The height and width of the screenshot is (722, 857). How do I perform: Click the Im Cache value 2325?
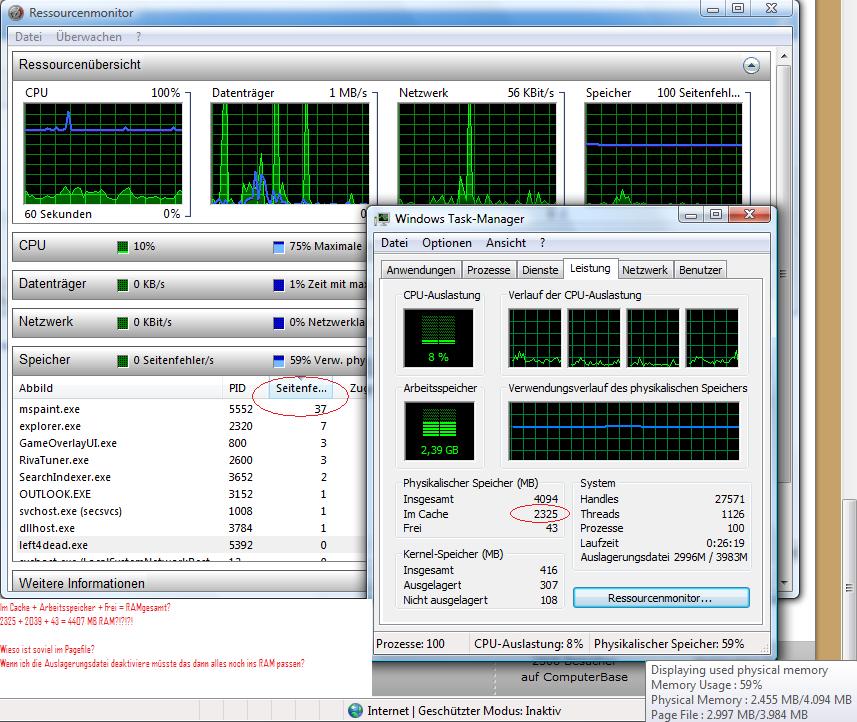[x=545, y=514]
